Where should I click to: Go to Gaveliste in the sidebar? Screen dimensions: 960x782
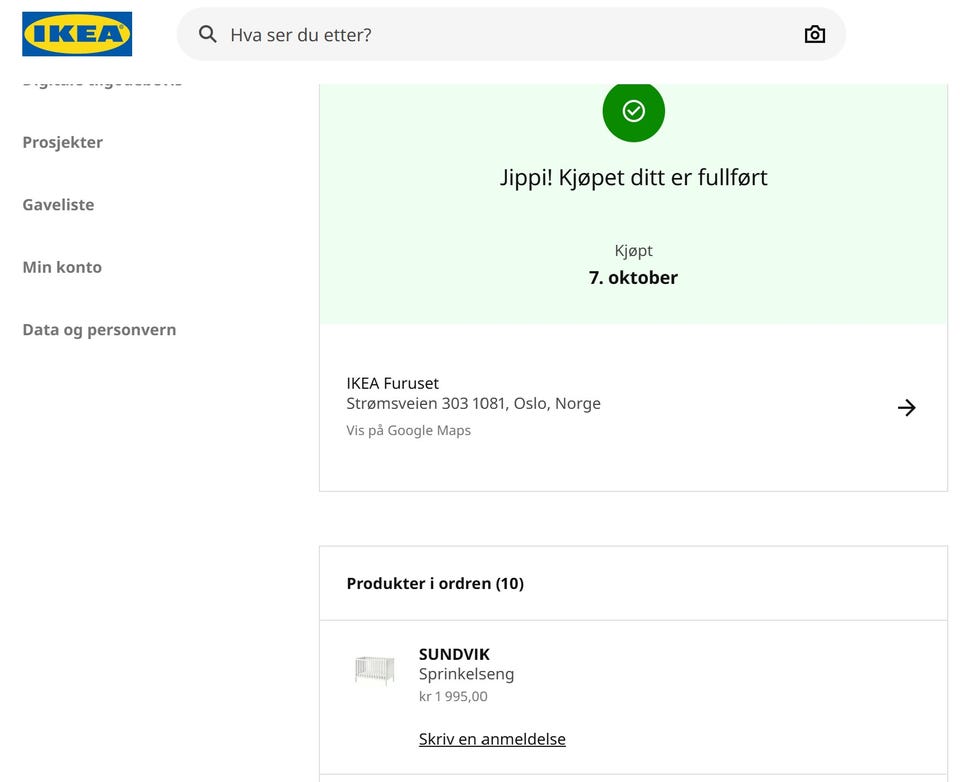tap(58, 205)
